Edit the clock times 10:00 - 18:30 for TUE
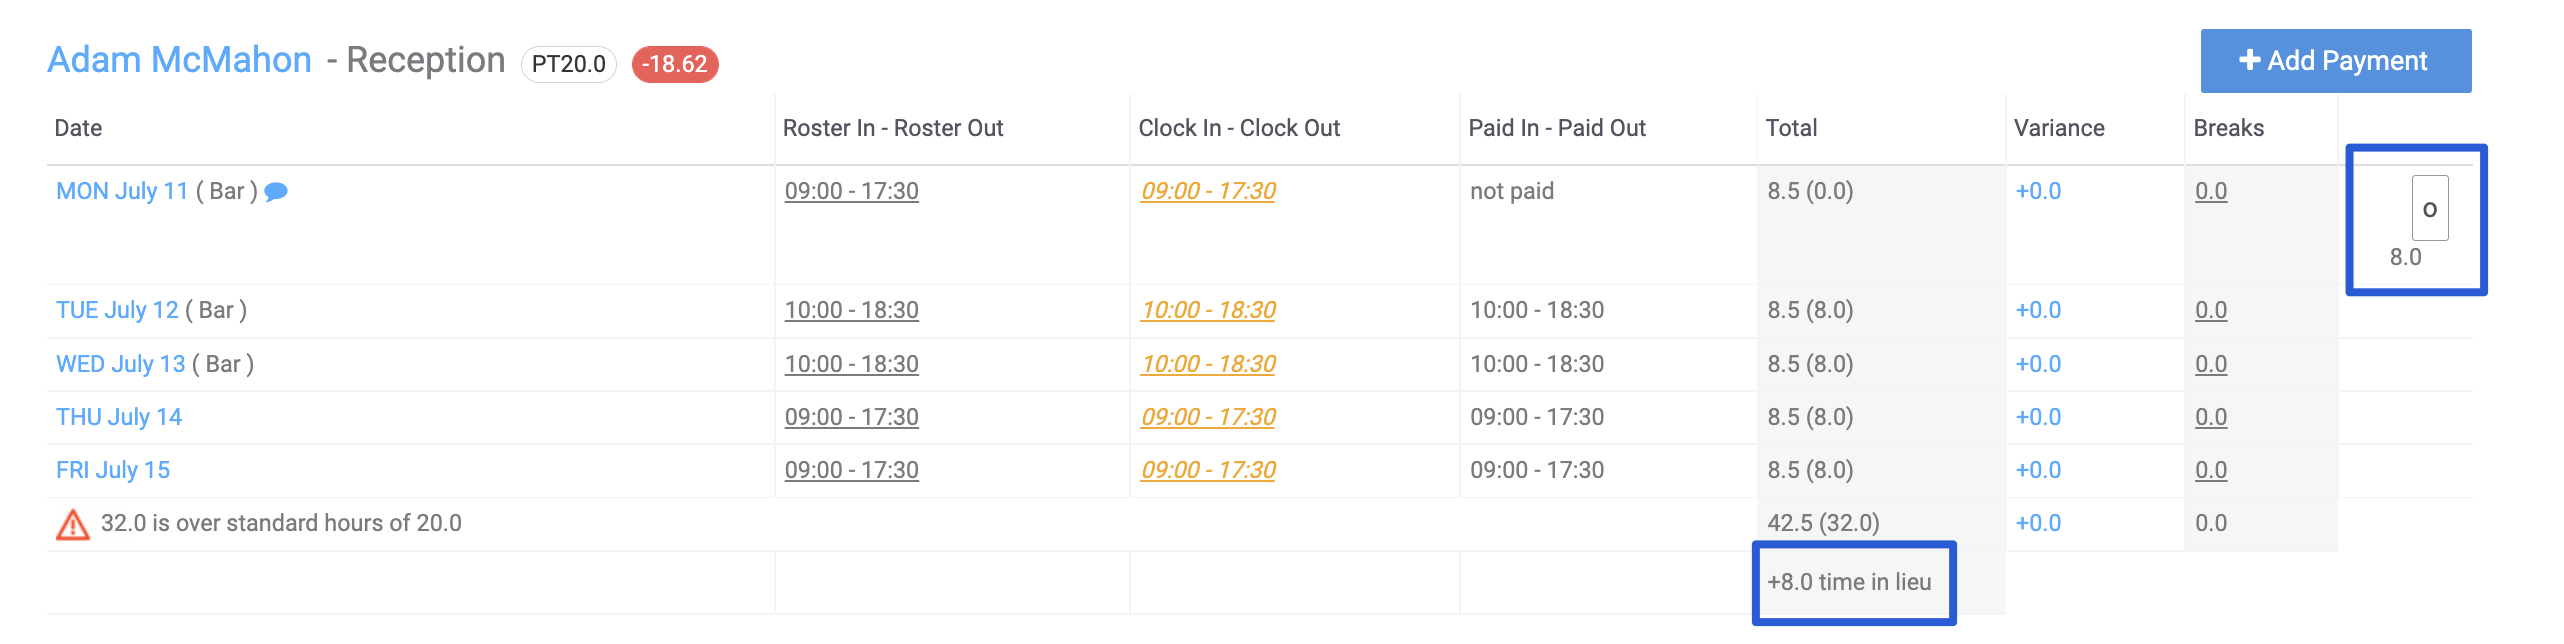 (1208, 309)
